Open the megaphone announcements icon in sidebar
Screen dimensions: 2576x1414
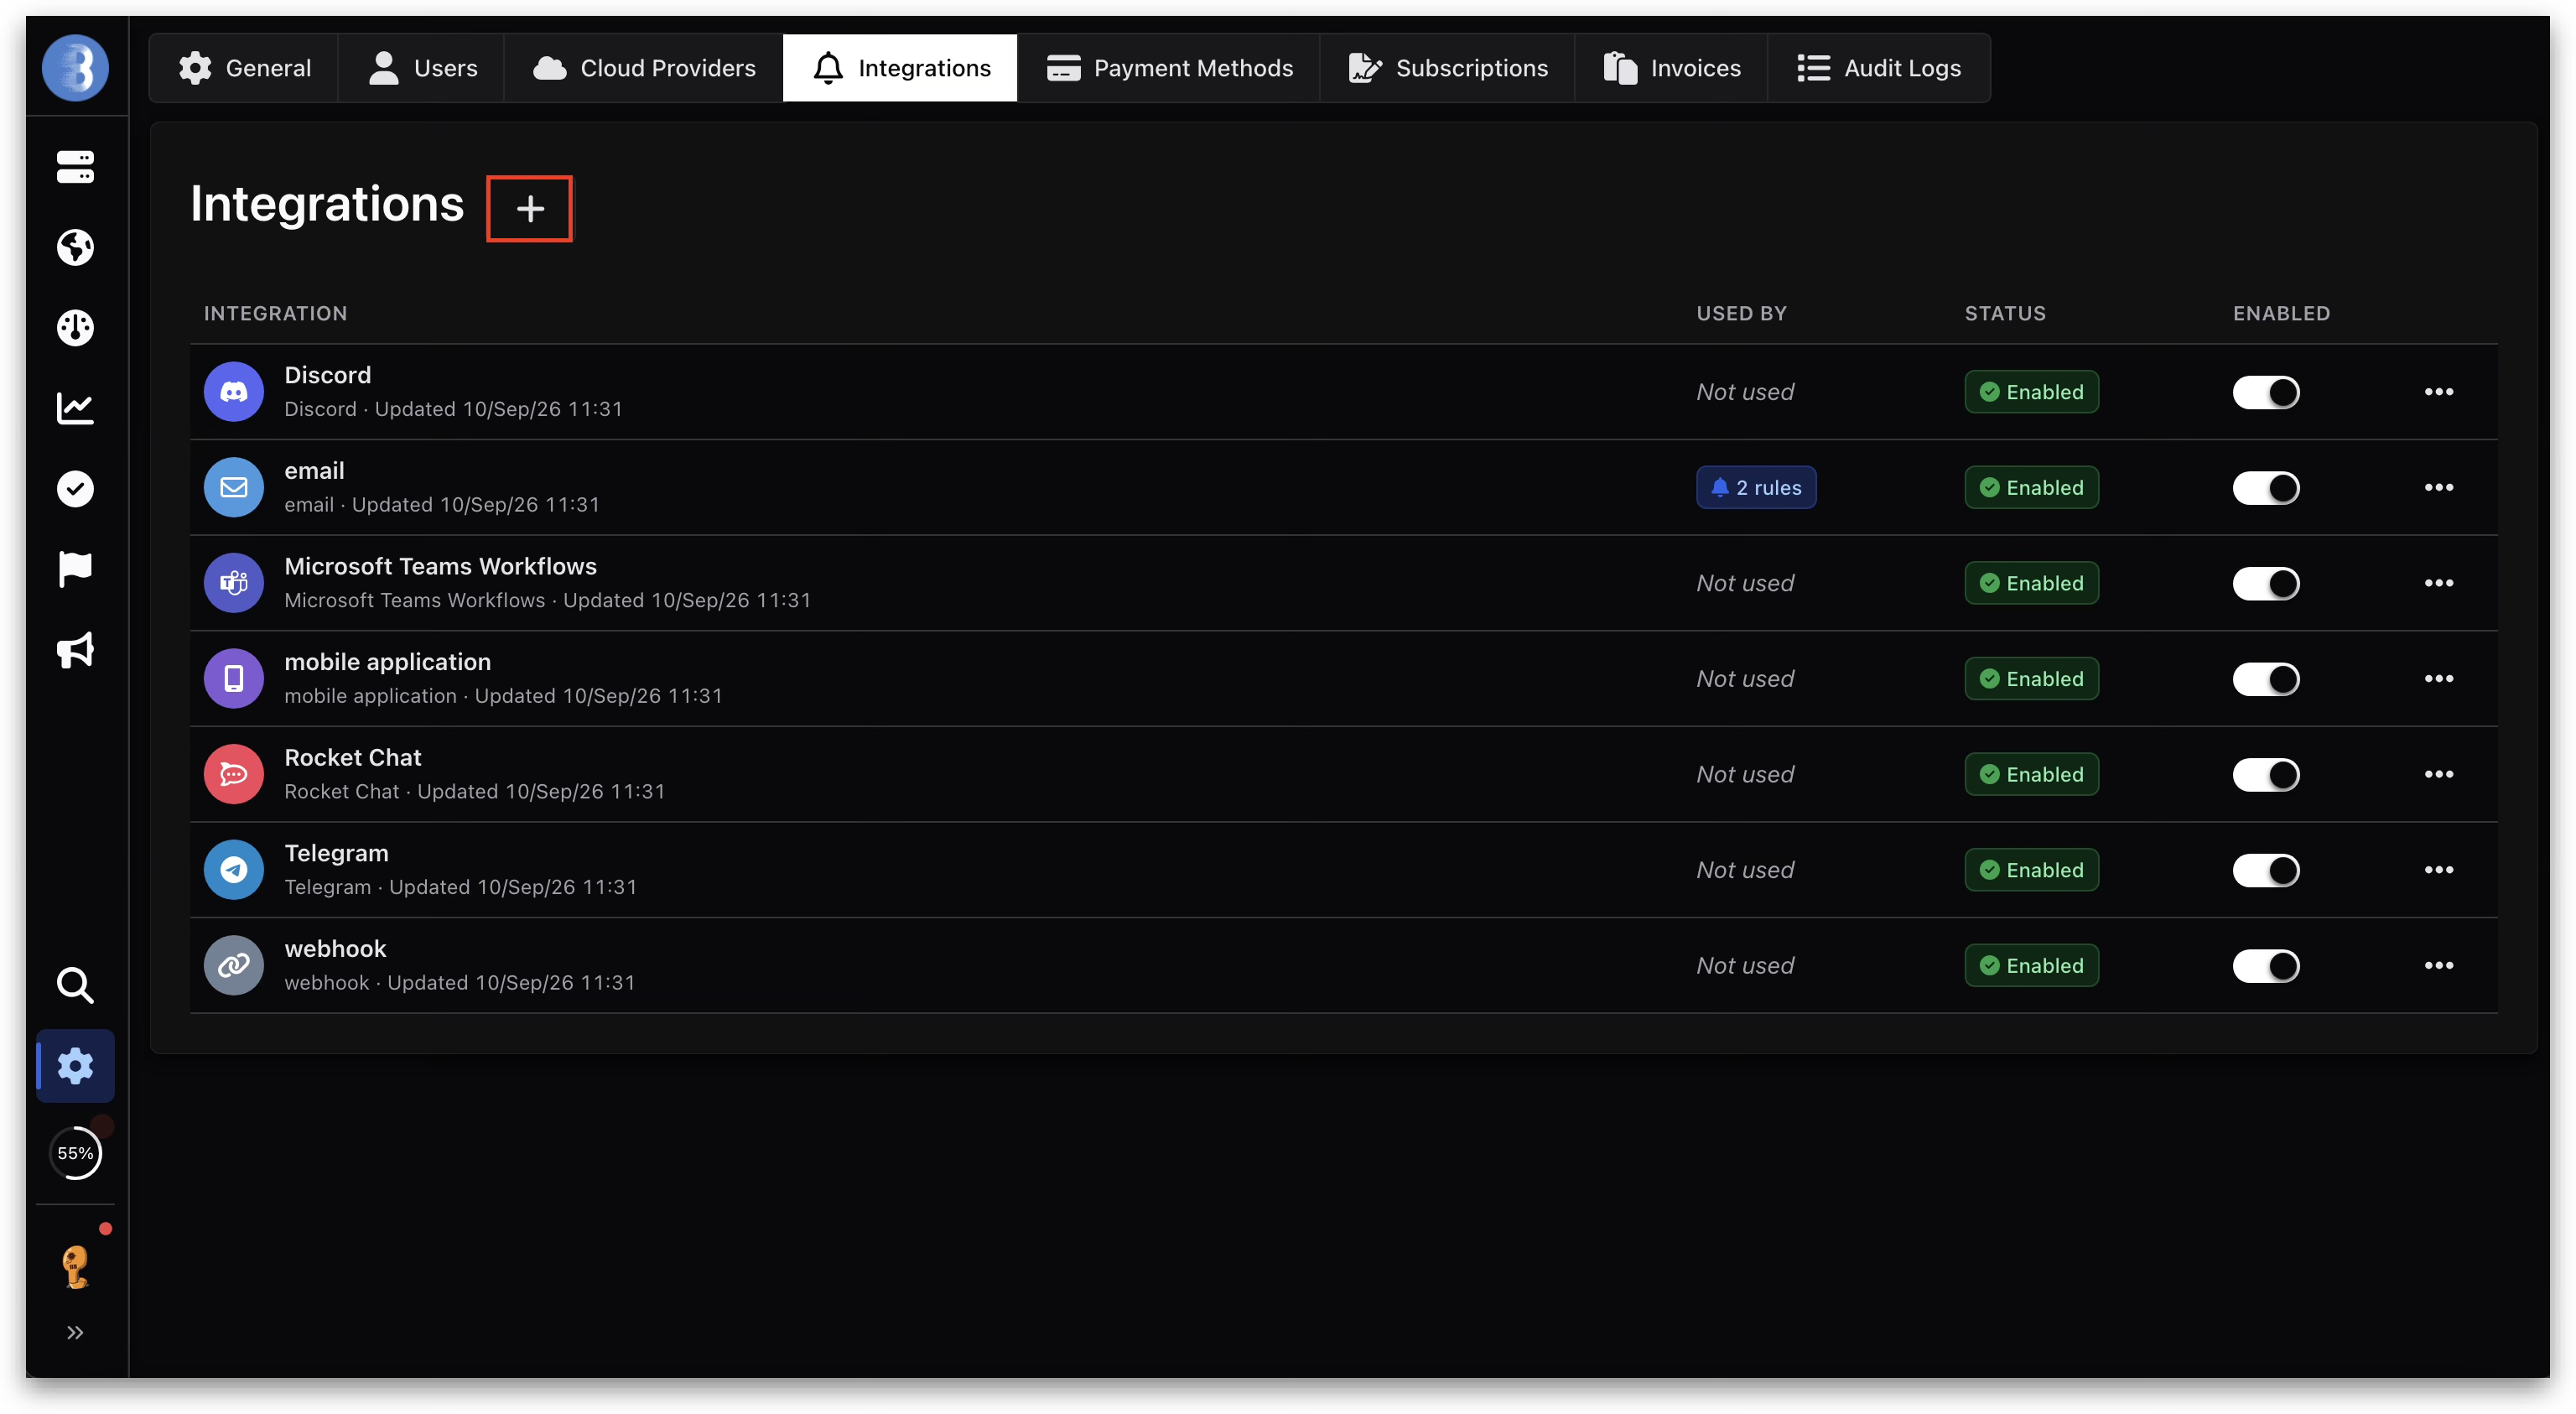click(75, 650)
